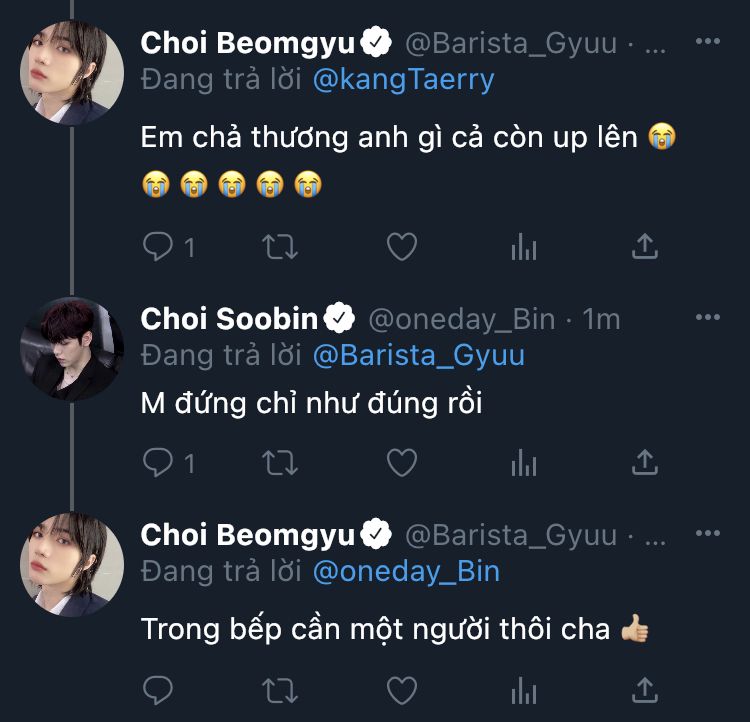Image resolution: width=750 pixels, height=722 pixels.
Task: Like Beomgyu's last tweet about the kitchen
Action: [x=401, y=689]
